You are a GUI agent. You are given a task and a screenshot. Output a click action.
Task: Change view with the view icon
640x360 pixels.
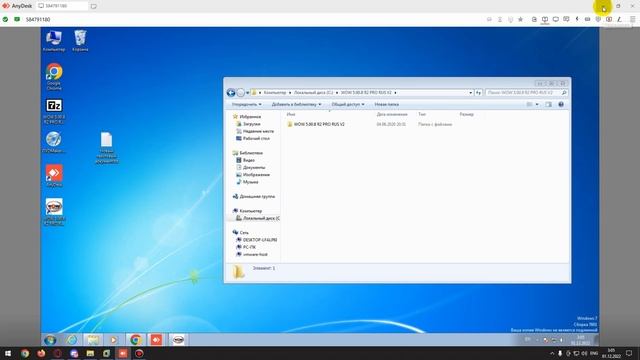point(529,104)
